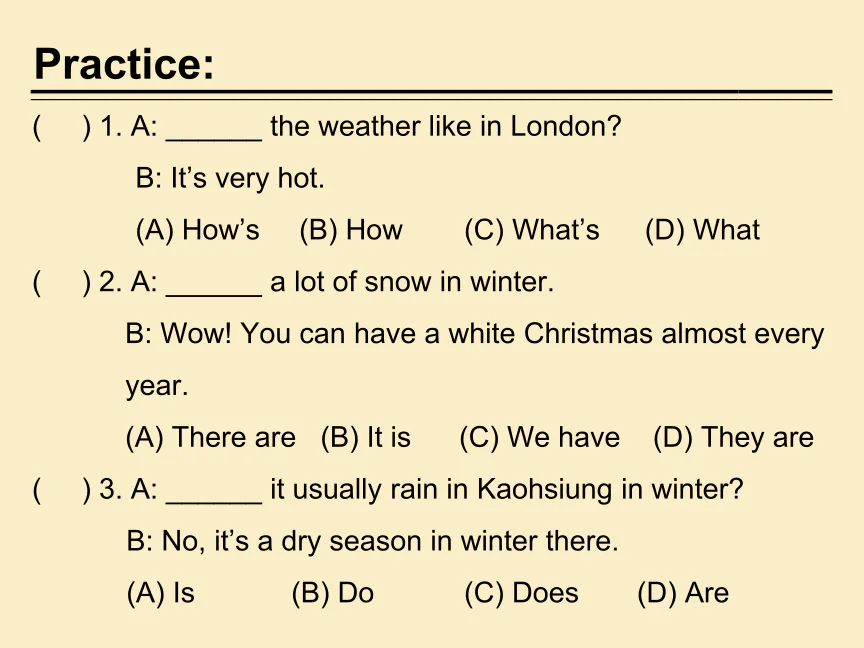
Task: Click the blank in question 3
Action: point(214,491)
